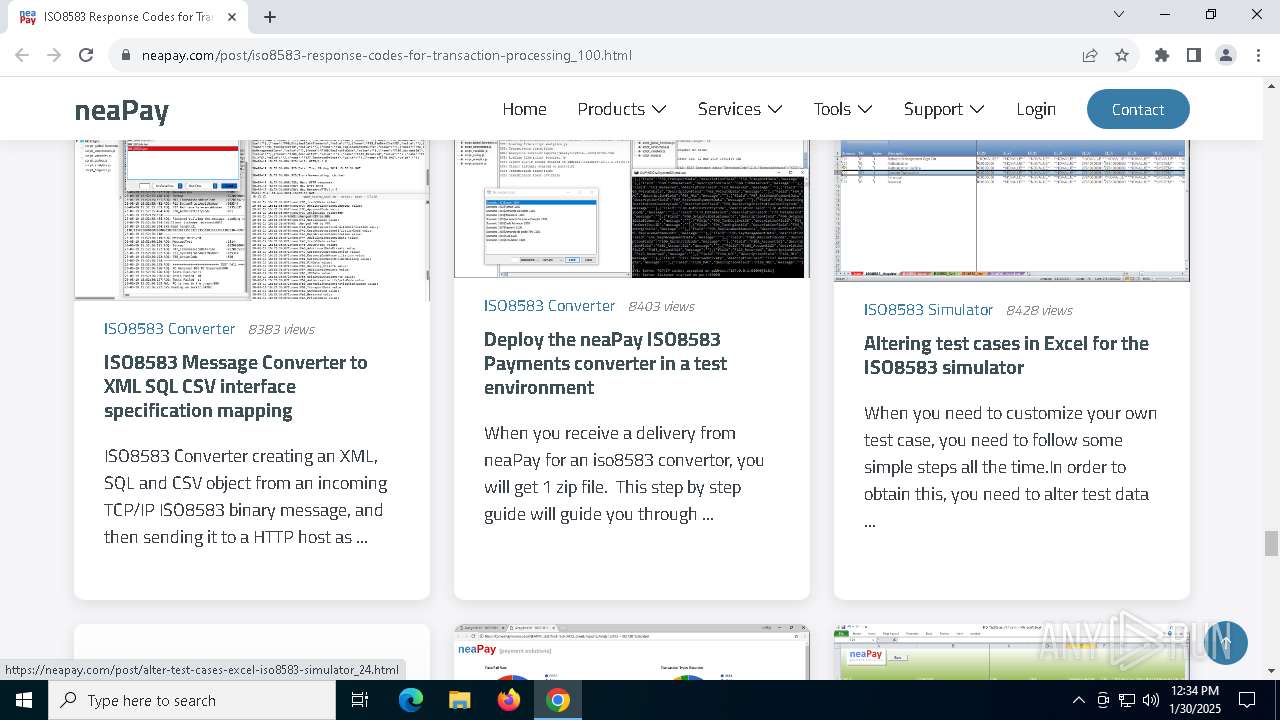Share this page icon in address bar
Viewport: 1280px width, 720px height.
1090,55
